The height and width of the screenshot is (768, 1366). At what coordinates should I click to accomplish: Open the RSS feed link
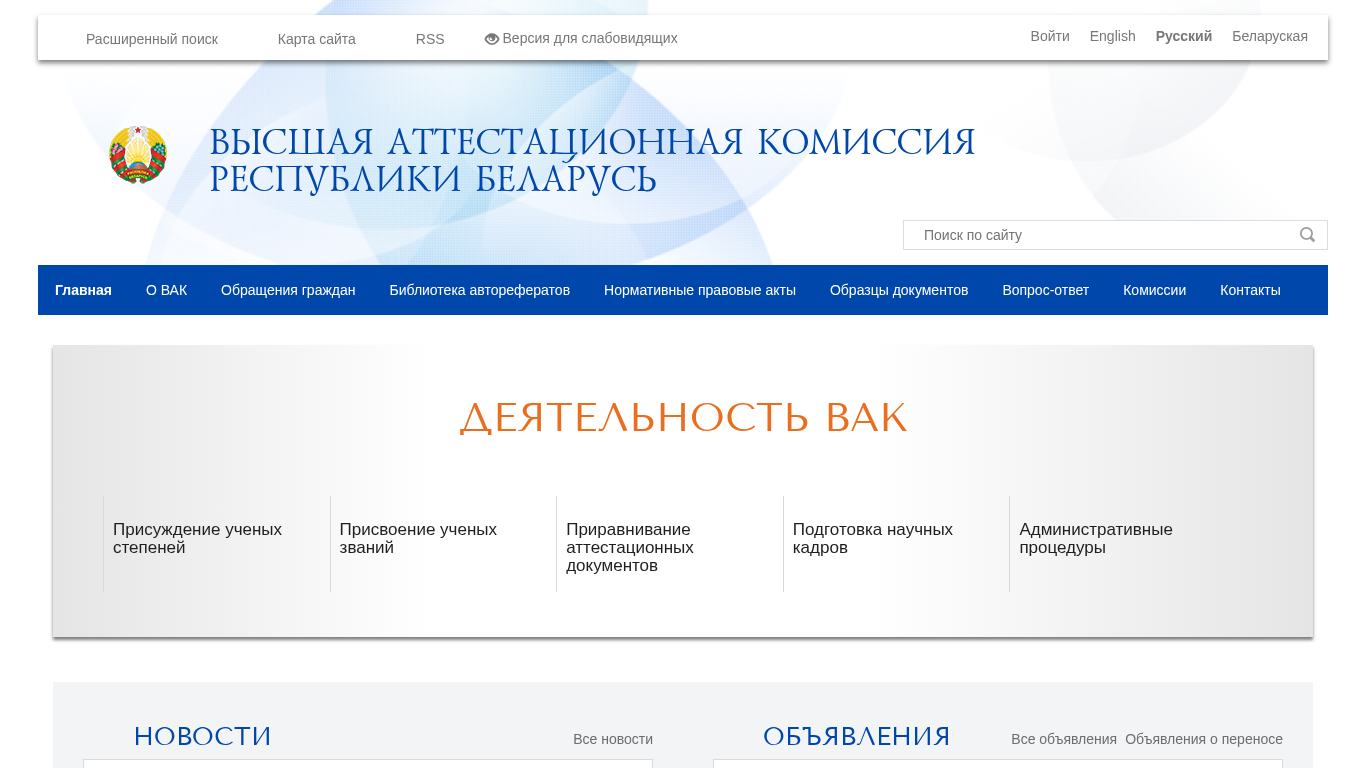click(x=430, y=39)
